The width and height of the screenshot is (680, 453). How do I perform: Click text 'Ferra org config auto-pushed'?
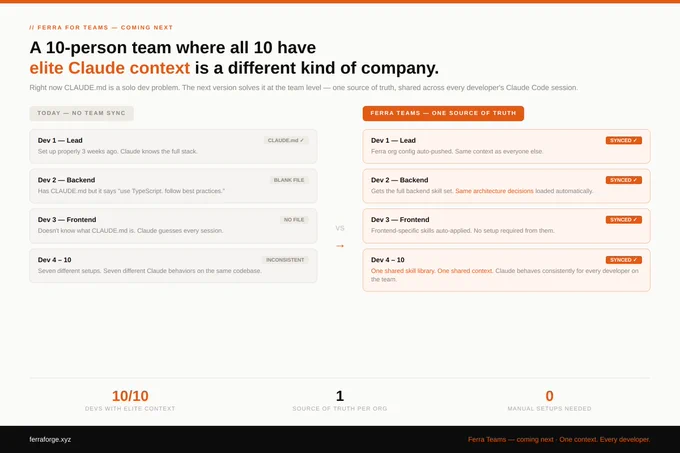click(412, 151)
